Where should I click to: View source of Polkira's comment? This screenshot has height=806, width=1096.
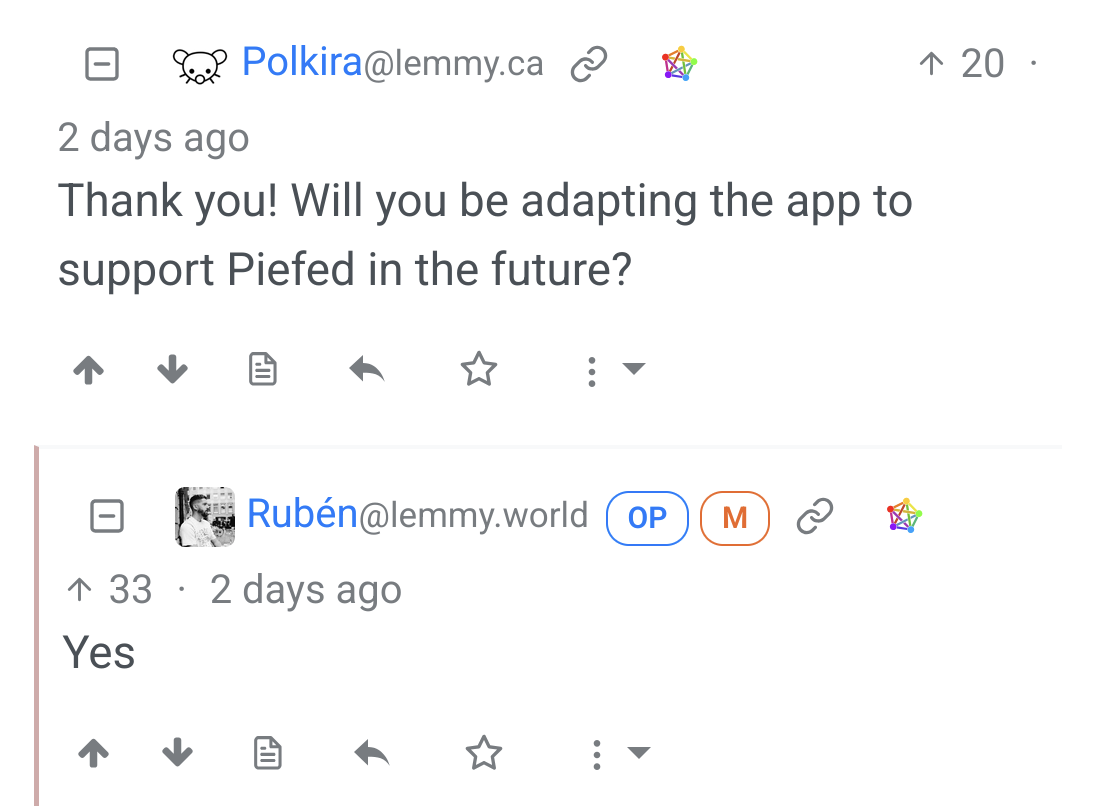tap(262, 371)
